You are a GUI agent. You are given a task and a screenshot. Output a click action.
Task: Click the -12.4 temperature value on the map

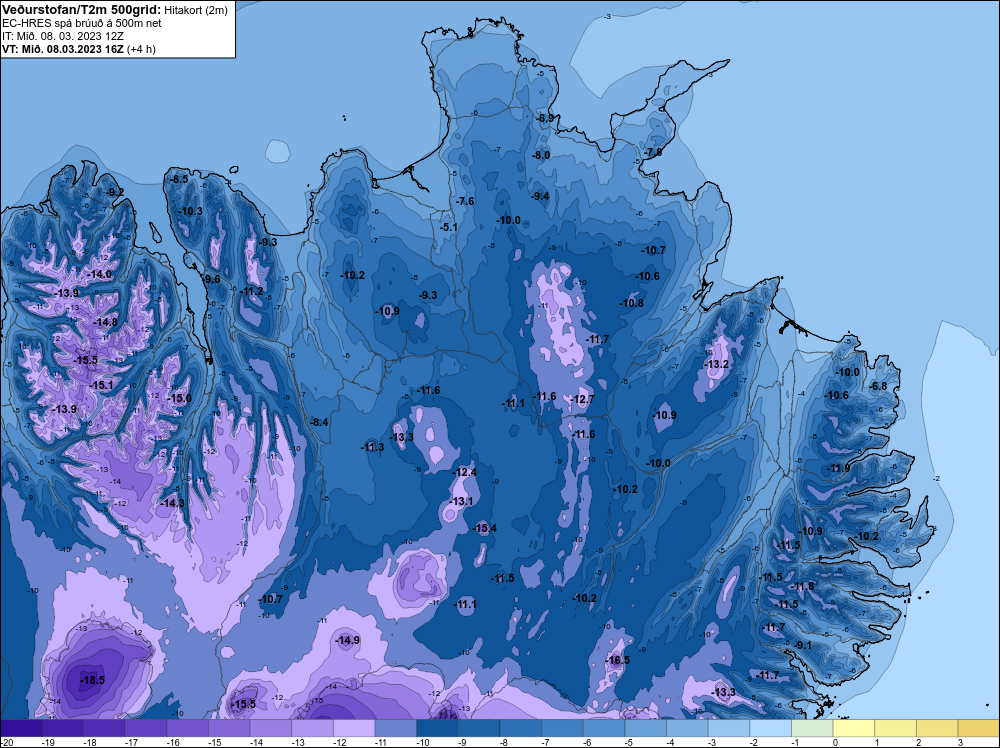tap(464, 472)
